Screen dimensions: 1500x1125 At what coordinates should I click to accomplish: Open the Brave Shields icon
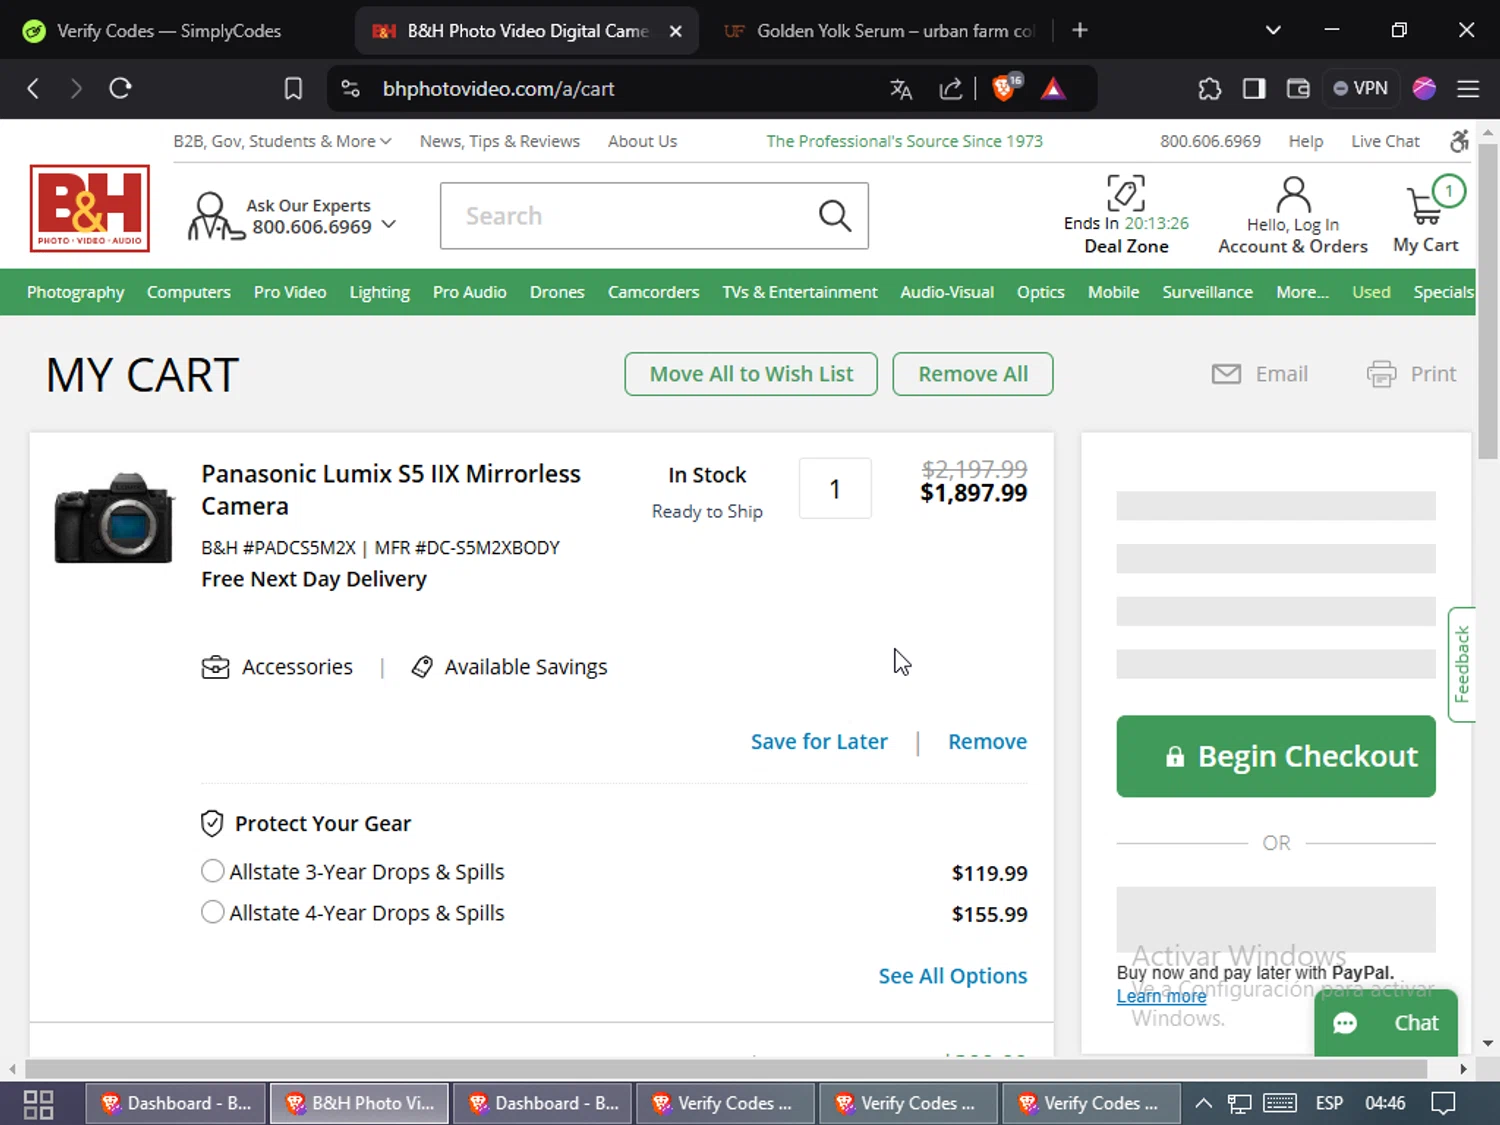tap(1005, 88)
